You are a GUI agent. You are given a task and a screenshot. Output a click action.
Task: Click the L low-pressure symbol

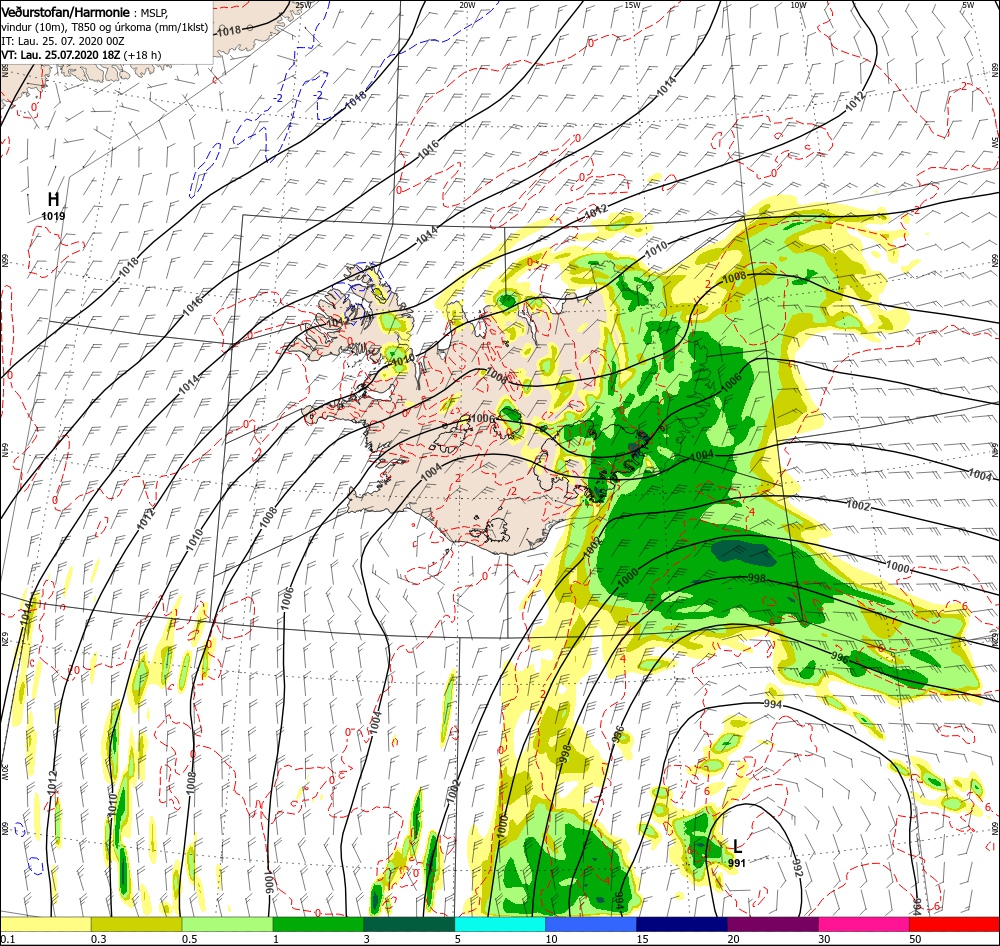[737, 846]
